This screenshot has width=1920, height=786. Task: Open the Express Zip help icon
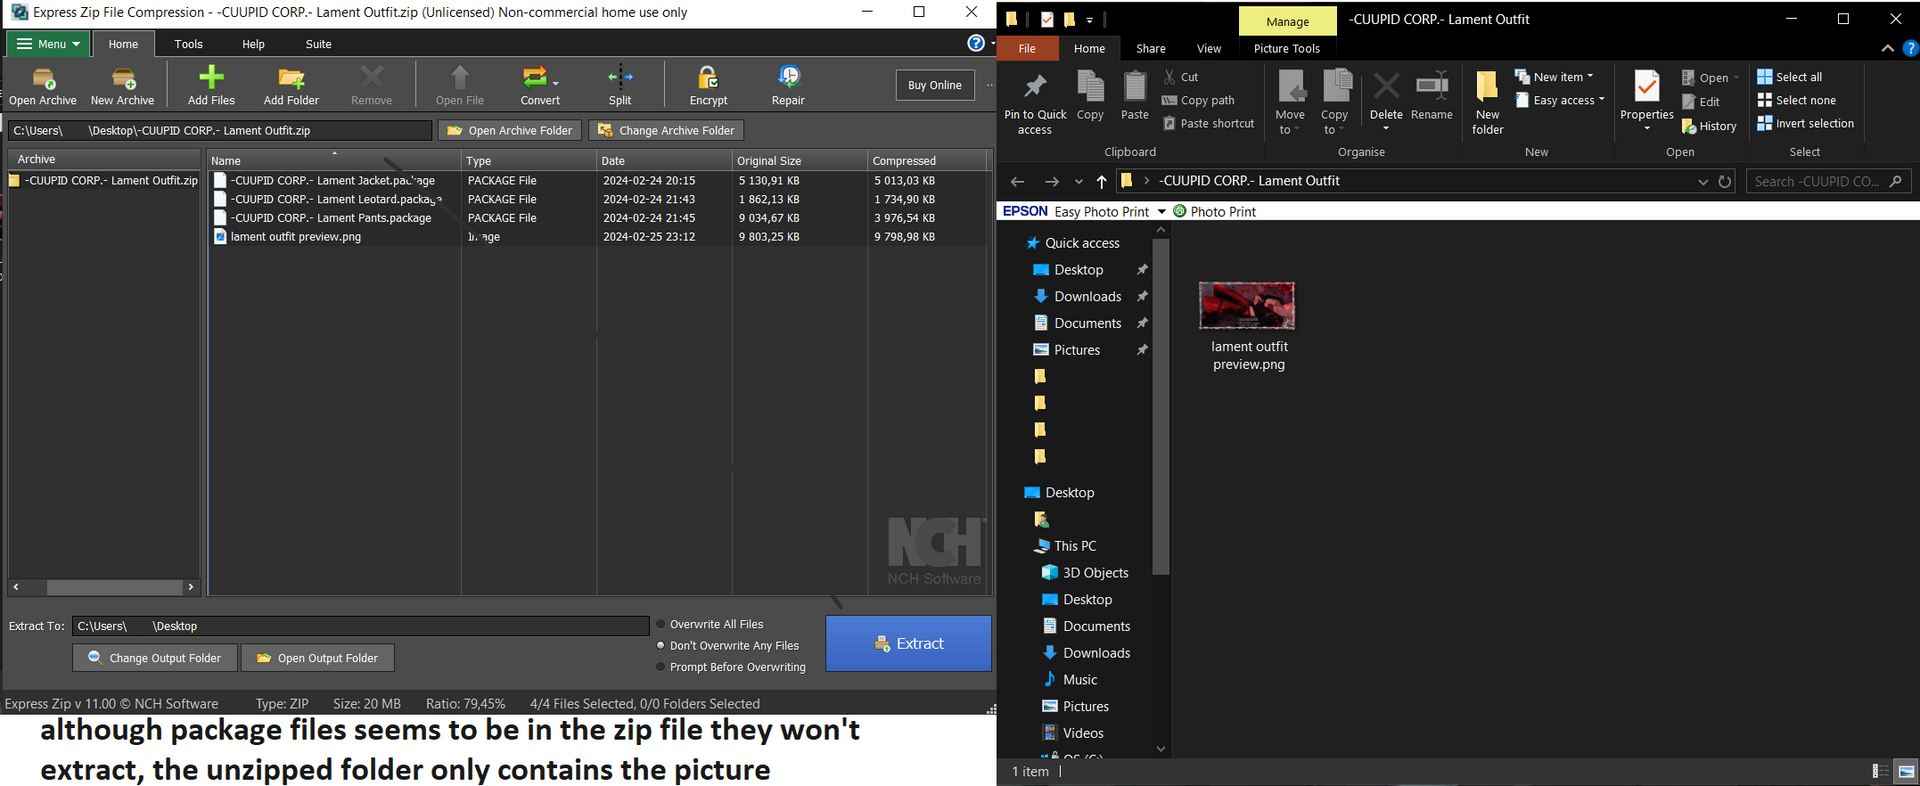click(x=976, y=43)
